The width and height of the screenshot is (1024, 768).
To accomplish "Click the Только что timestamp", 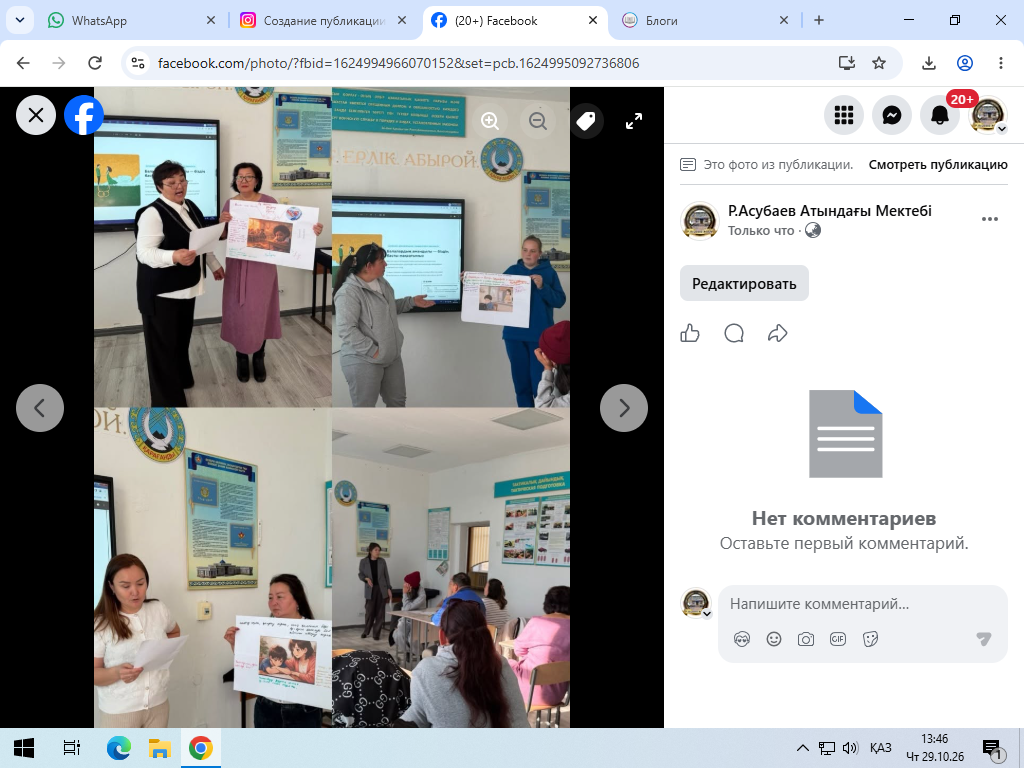I will (x=761, y=231).
